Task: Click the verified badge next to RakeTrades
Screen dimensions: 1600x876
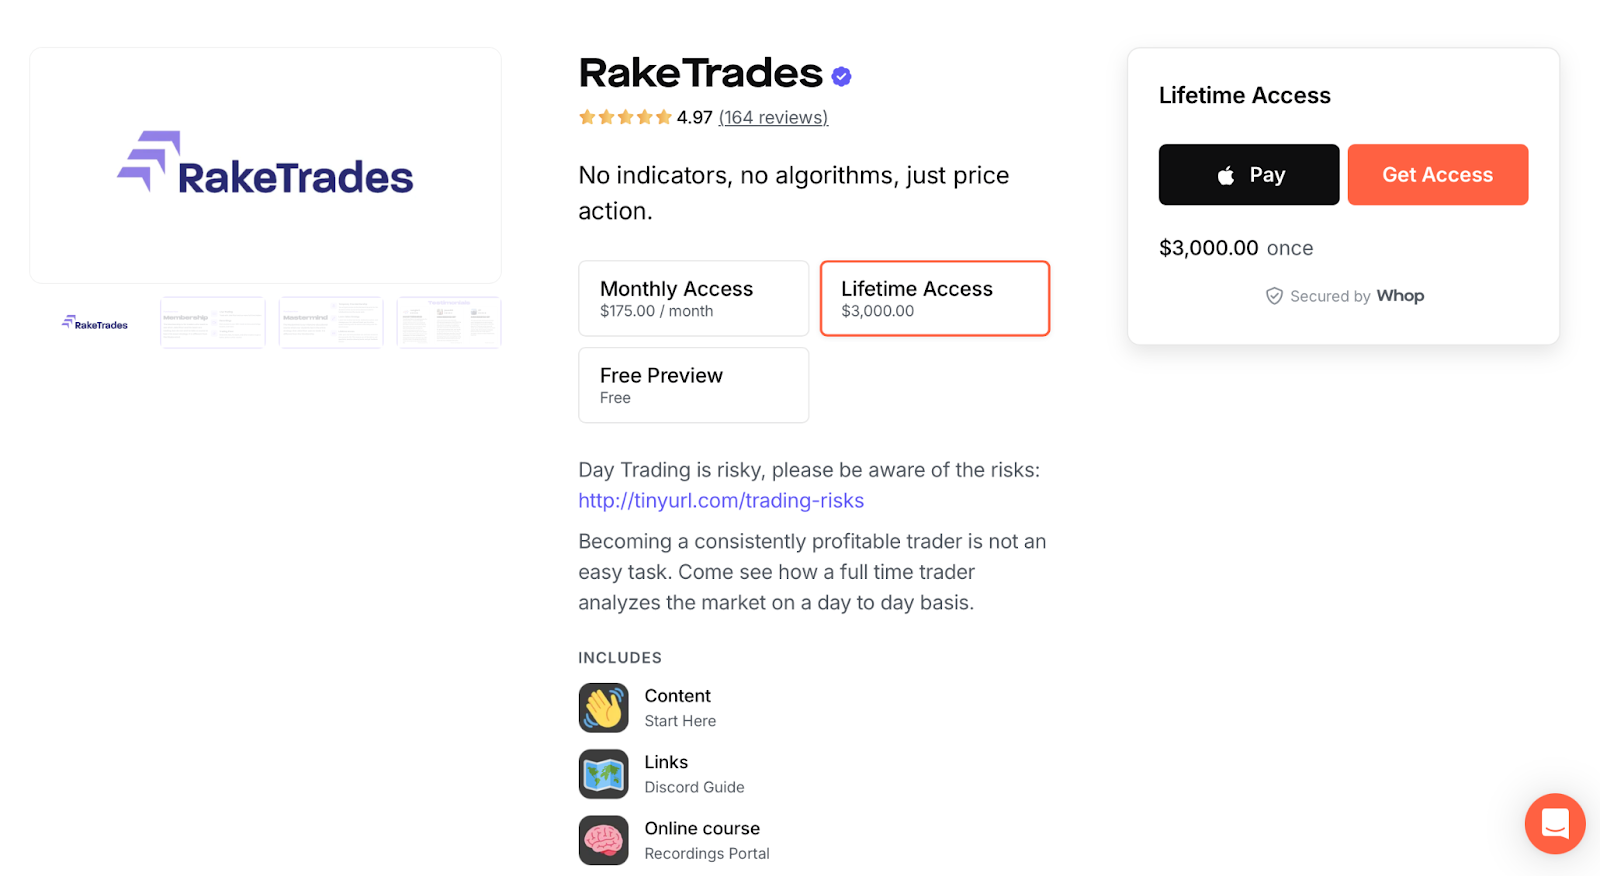Action: pos(841,75)
